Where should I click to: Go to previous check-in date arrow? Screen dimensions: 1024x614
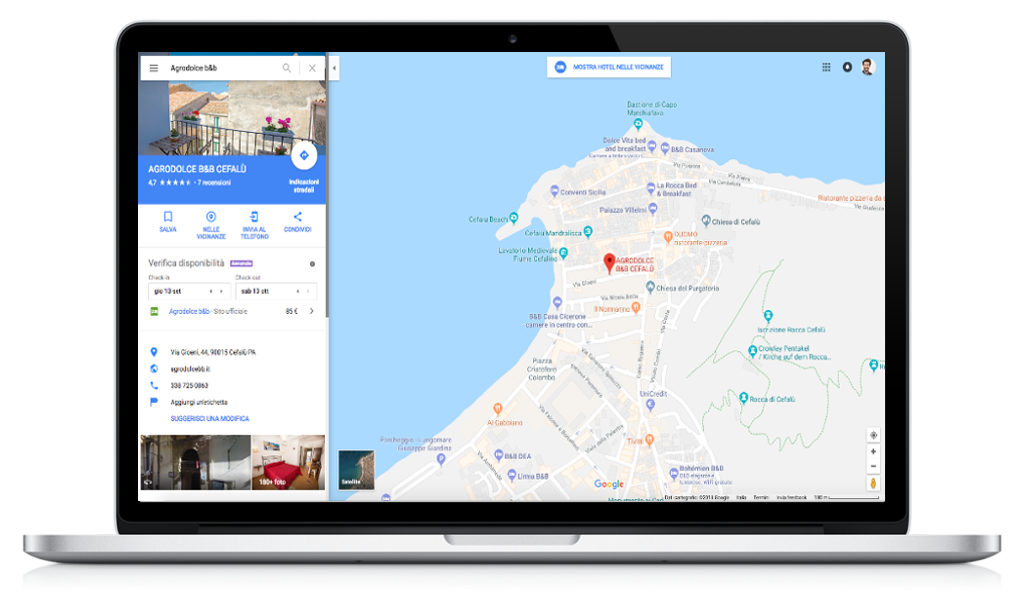click(211, 291)
